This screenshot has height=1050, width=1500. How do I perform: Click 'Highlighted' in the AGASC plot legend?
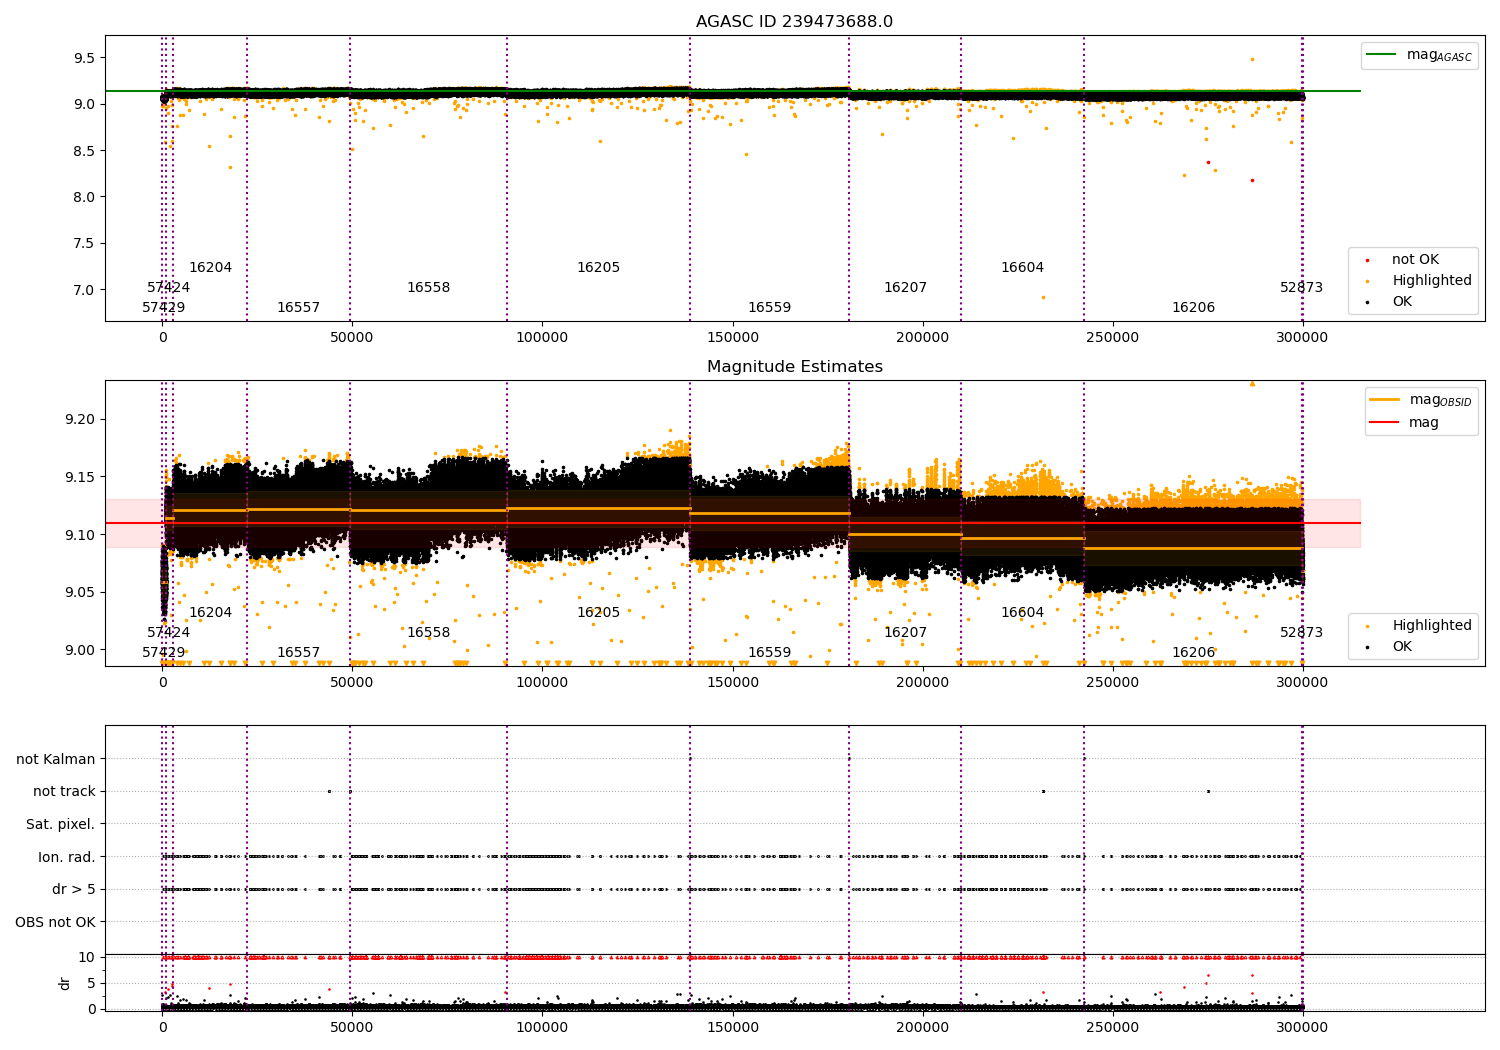[x=1431, y=281]
